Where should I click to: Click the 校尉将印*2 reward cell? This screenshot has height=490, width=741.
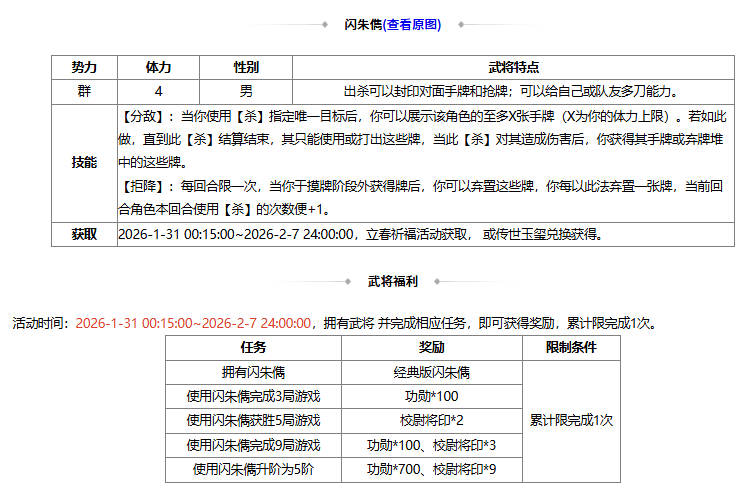431,421
